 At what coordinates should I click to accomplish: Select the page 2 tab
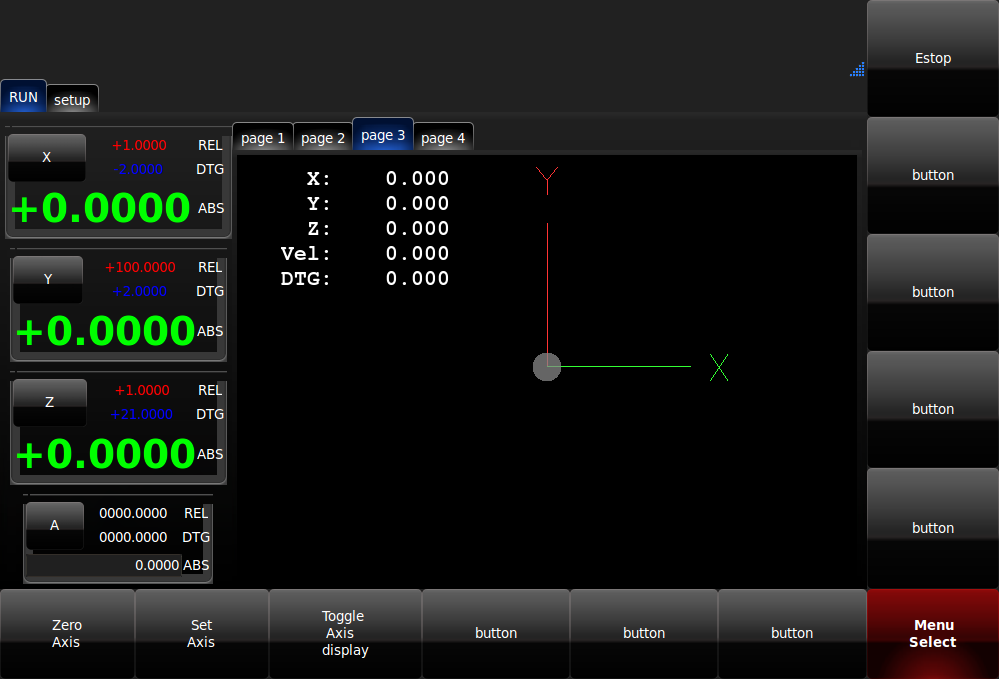pos(322,138)
